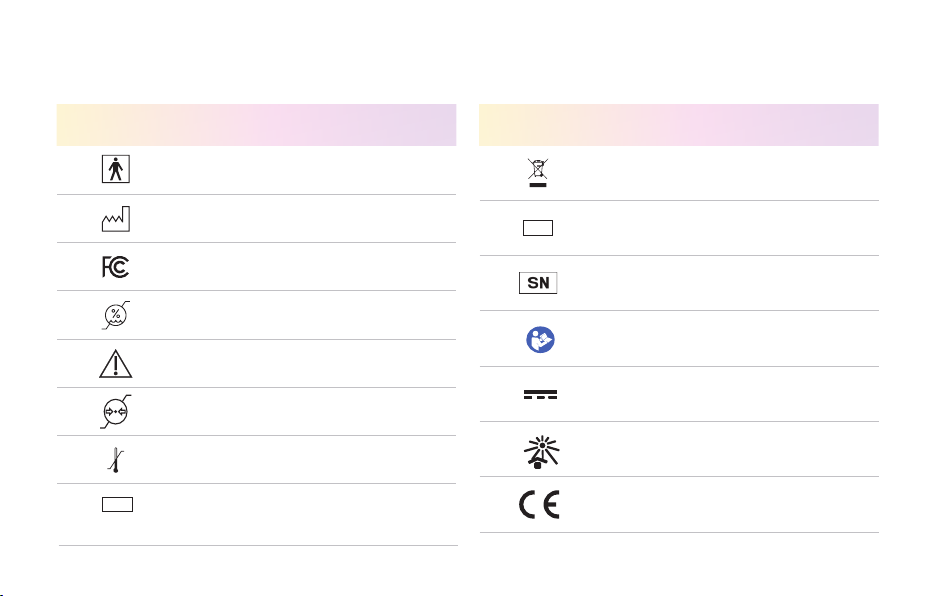The height and width of the screenshot is (596, 936).
Task: Click the gradient header bar above the person symbol
Action: [257, 125]
